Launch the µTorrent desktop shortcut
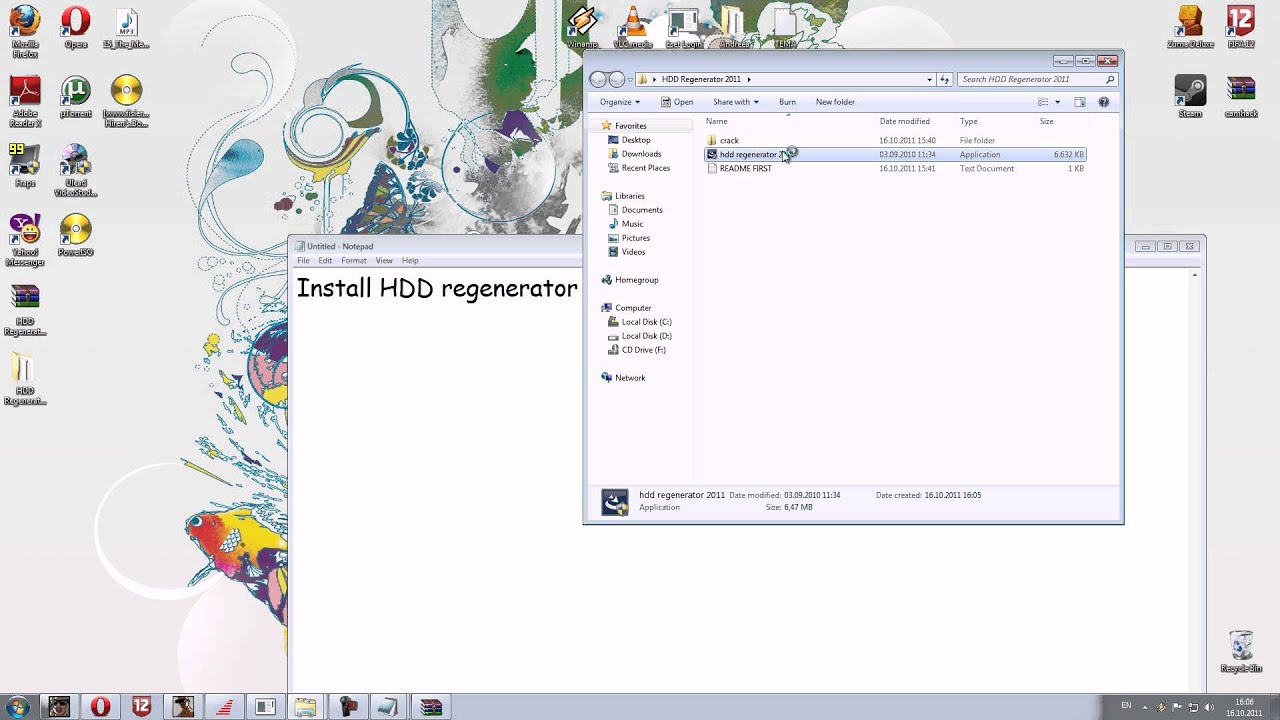1280x720 pixels. 76,97
